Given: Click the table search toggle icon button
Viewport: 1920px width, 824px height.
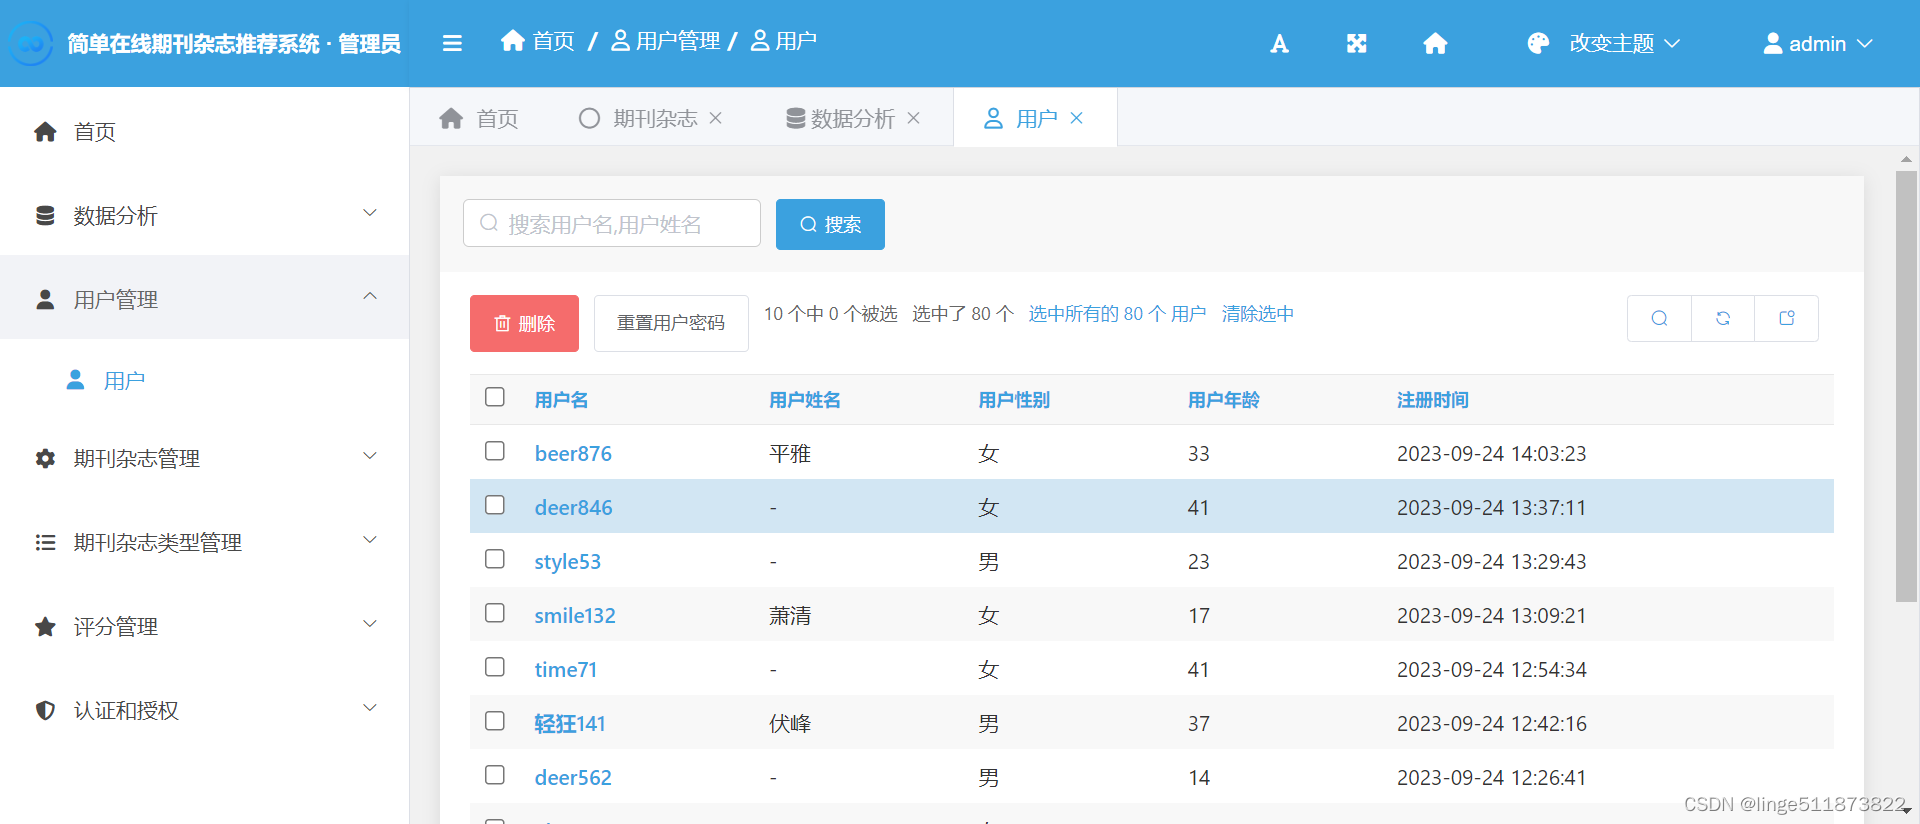Looking at the screenshot, I should (x=1659, y=318).
